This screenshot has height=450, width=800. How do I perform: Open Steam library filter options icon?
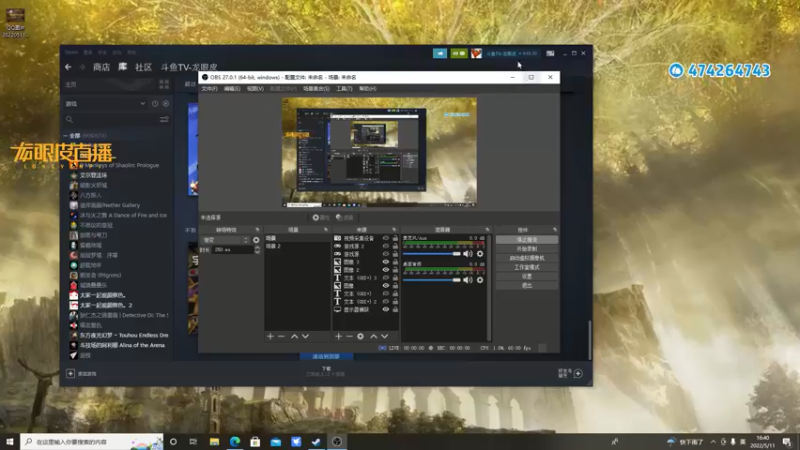164,119
